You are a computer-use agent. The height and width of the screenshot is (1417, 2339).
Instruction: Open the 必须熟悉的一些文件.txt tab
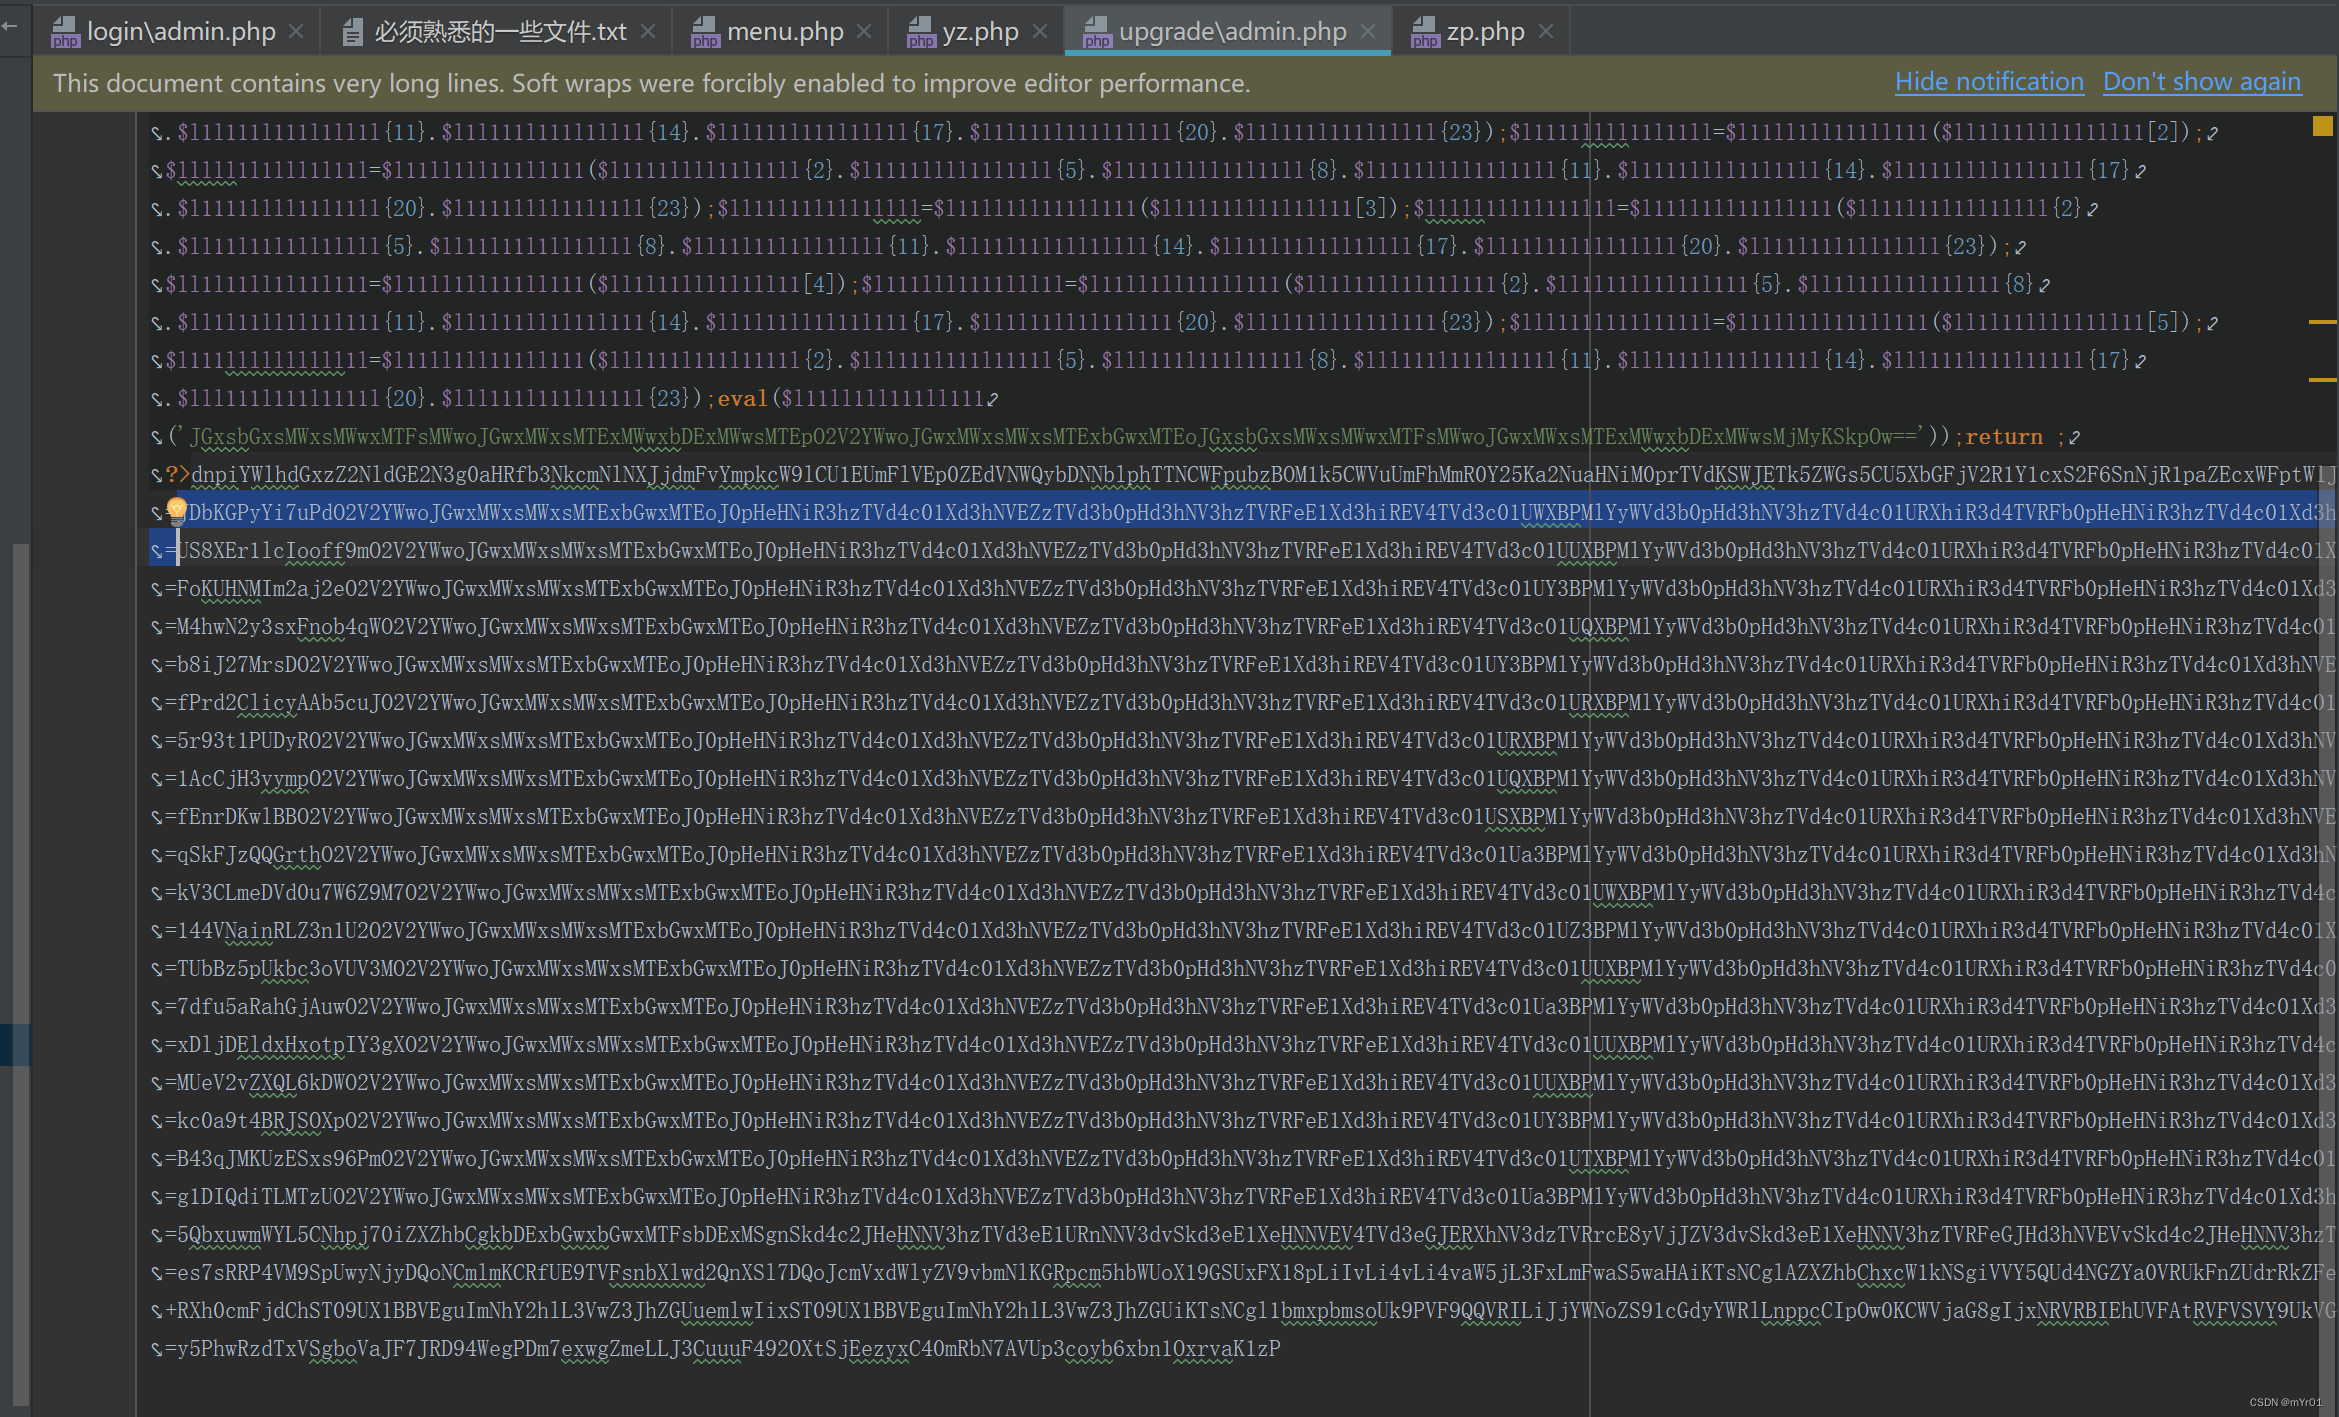coord(498,31)
